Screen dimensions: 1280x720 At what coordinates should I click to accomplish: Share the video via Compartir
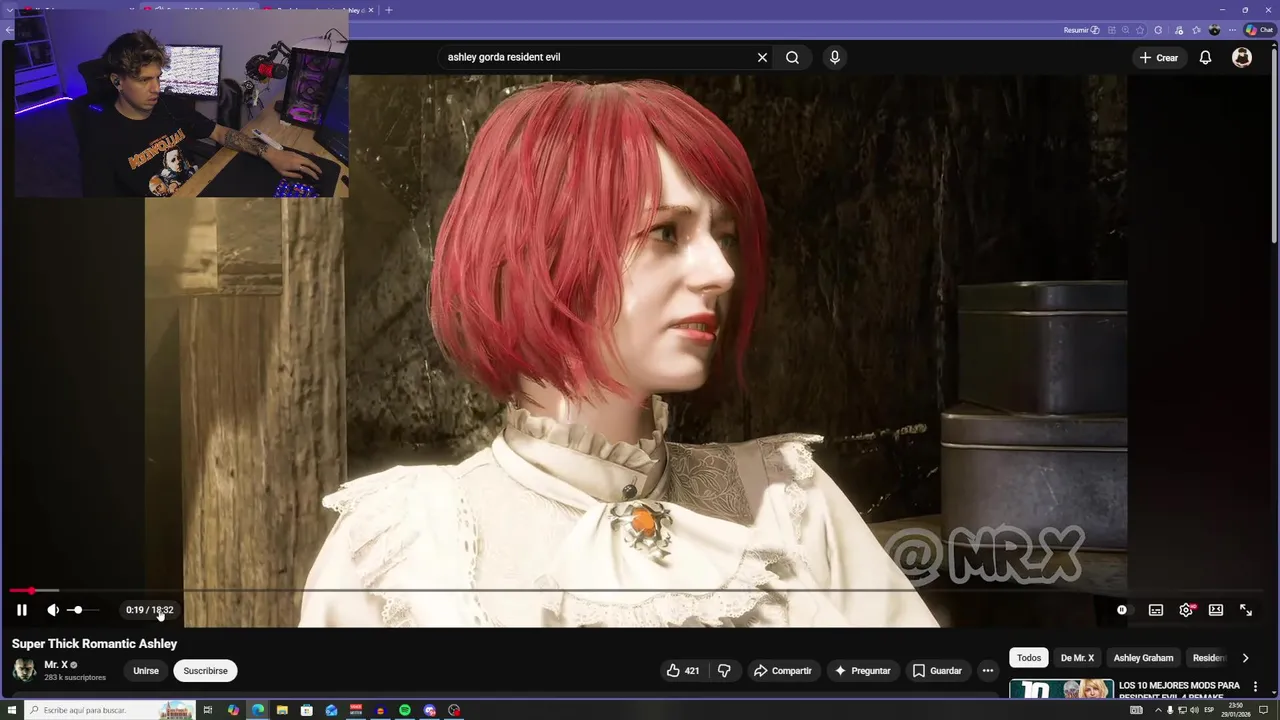782,671
